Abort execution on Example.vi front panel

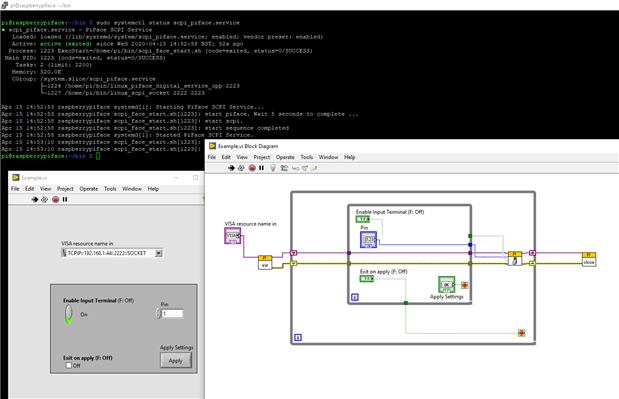tap(56, 200)
